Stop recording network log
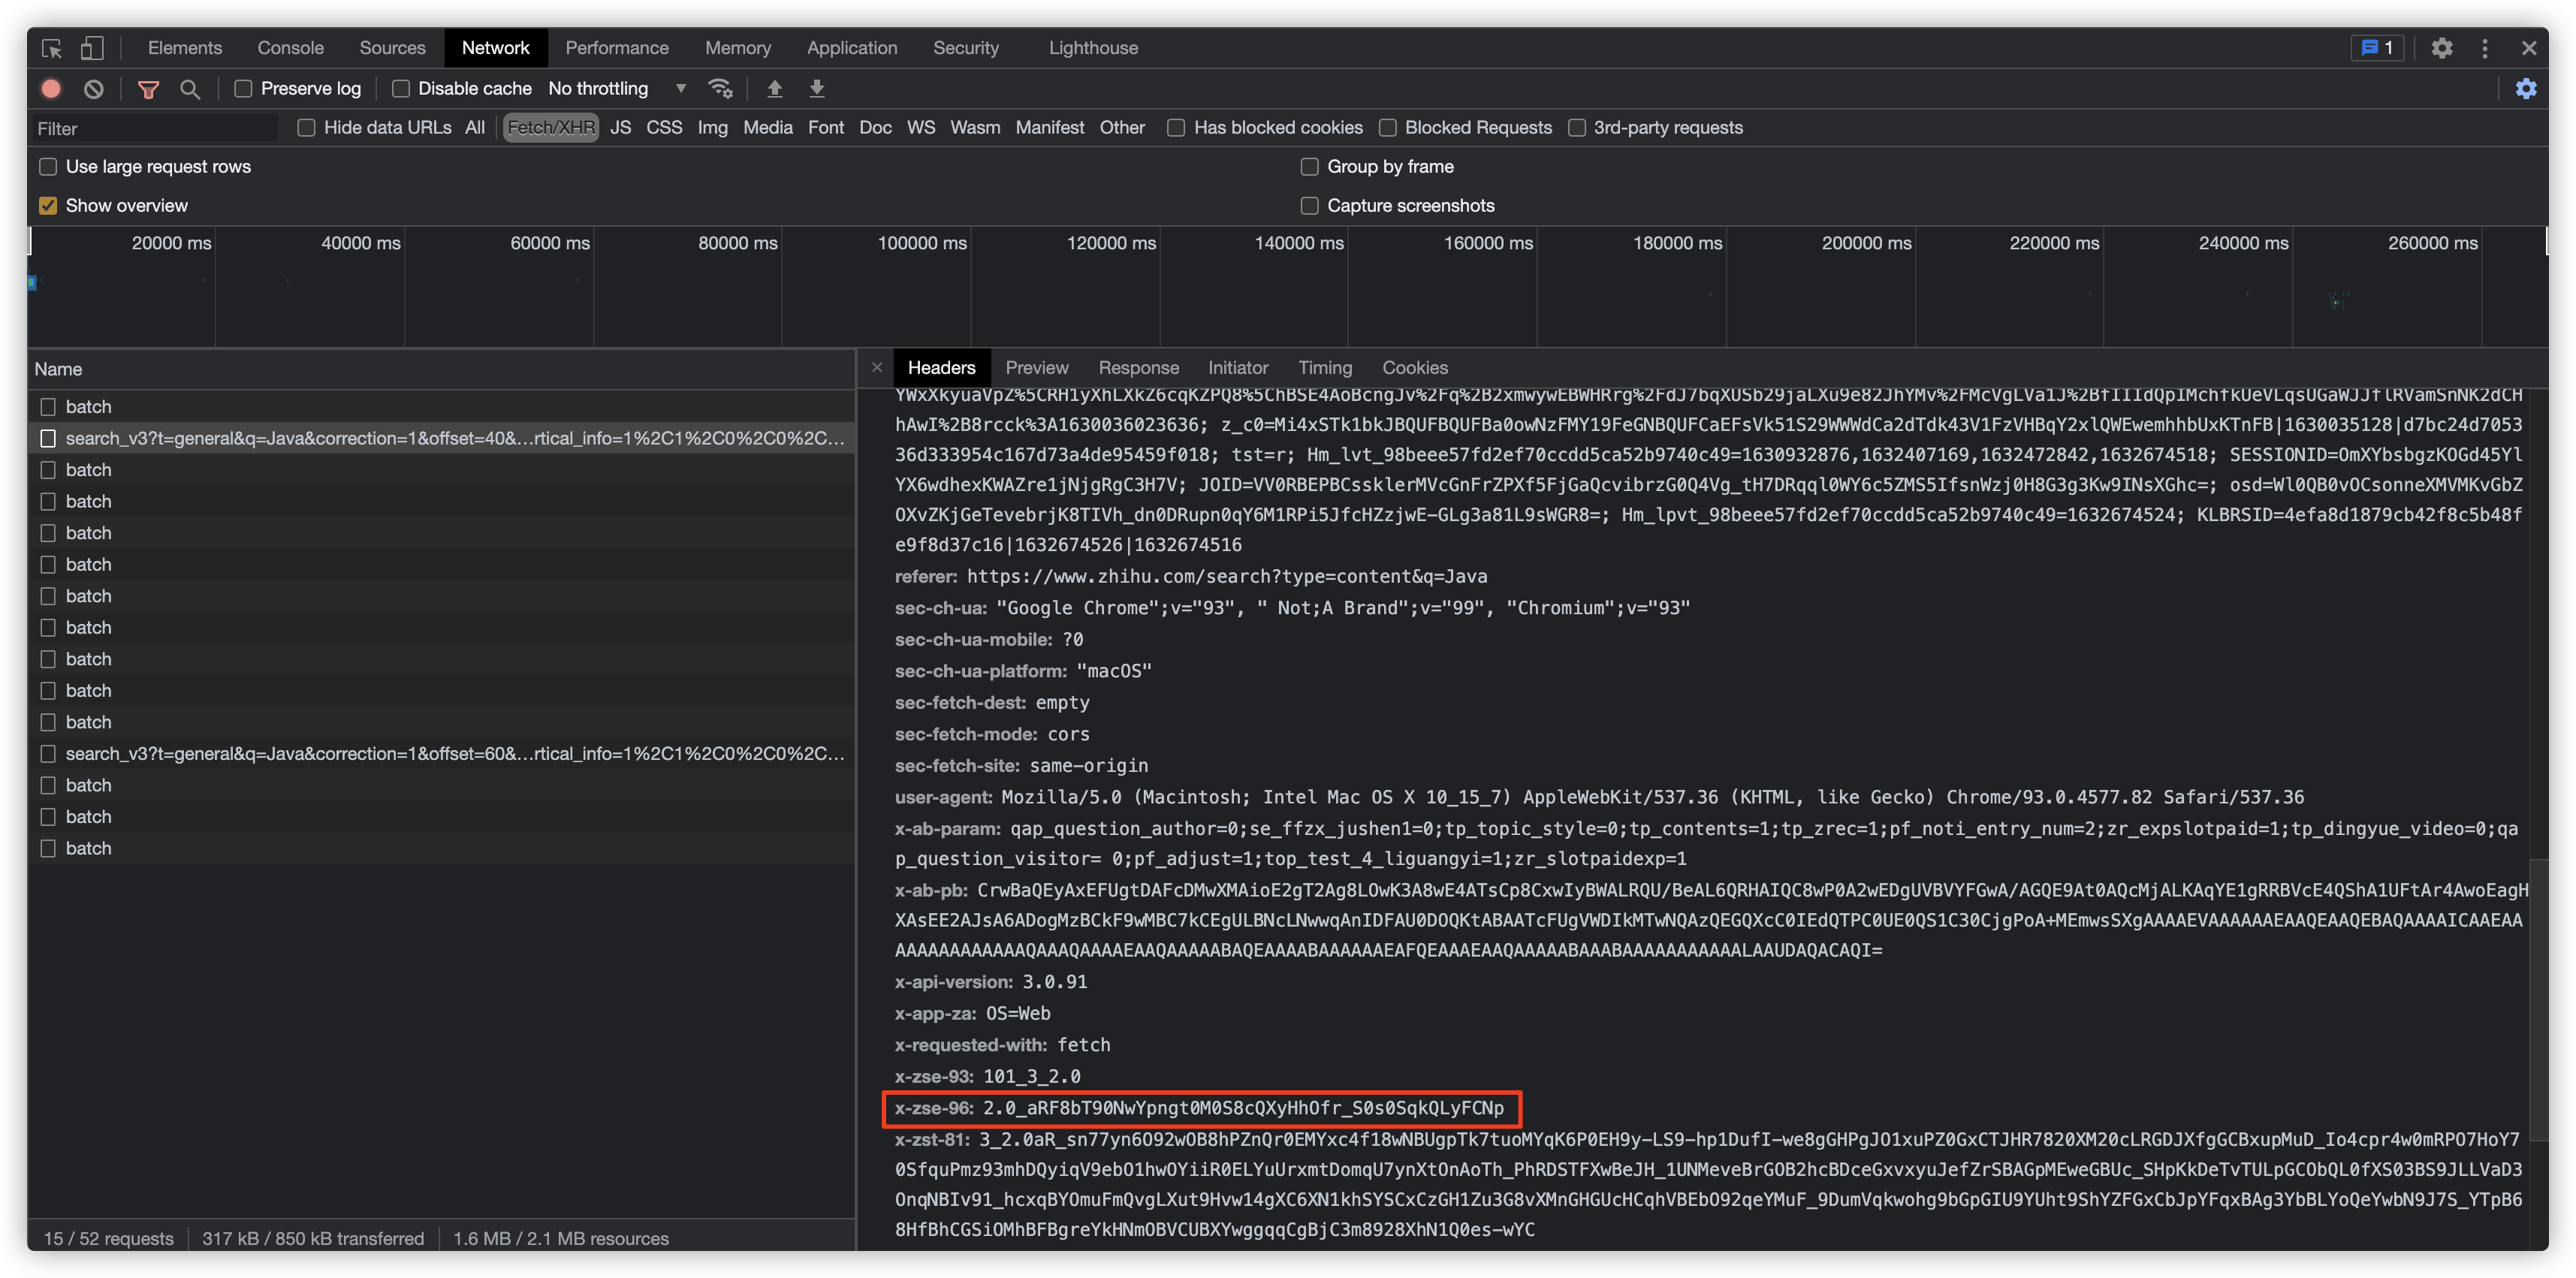 [x=51, y=89]
